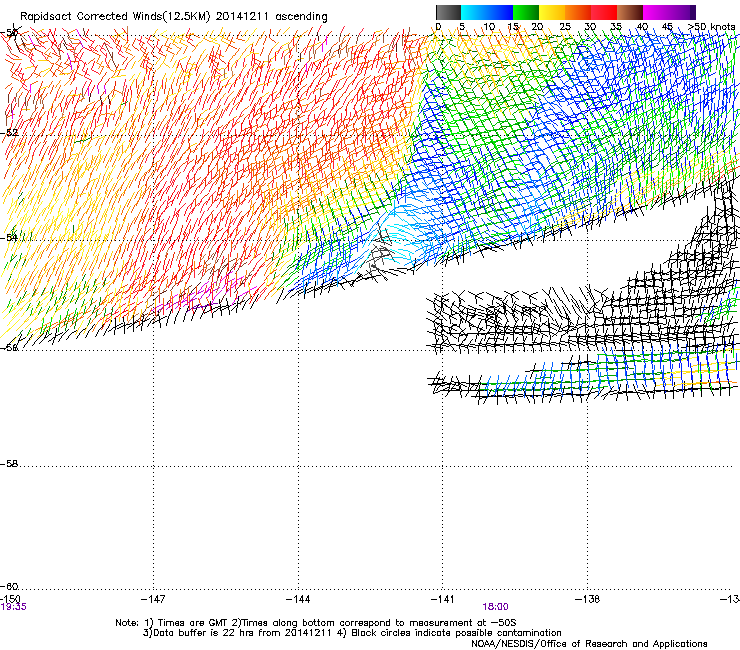Click the '-144' longitude axis label
The width and height of the screenshot is (740, 650).
click(298, 599)
